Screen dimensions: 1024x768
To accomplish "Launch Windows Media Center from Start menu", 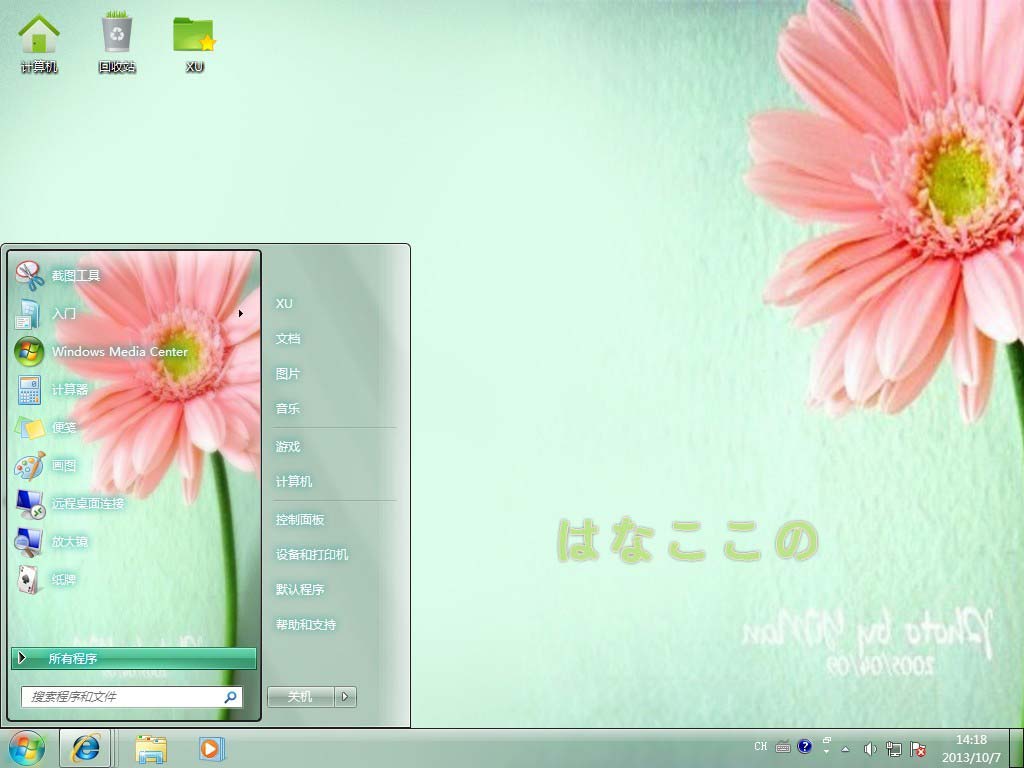I will click(x=30, y=351).
